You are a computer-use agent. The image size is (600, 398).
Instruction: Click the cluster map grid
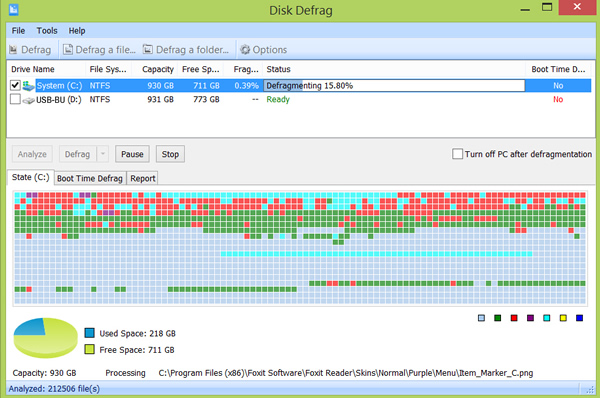tap(300, 248)
